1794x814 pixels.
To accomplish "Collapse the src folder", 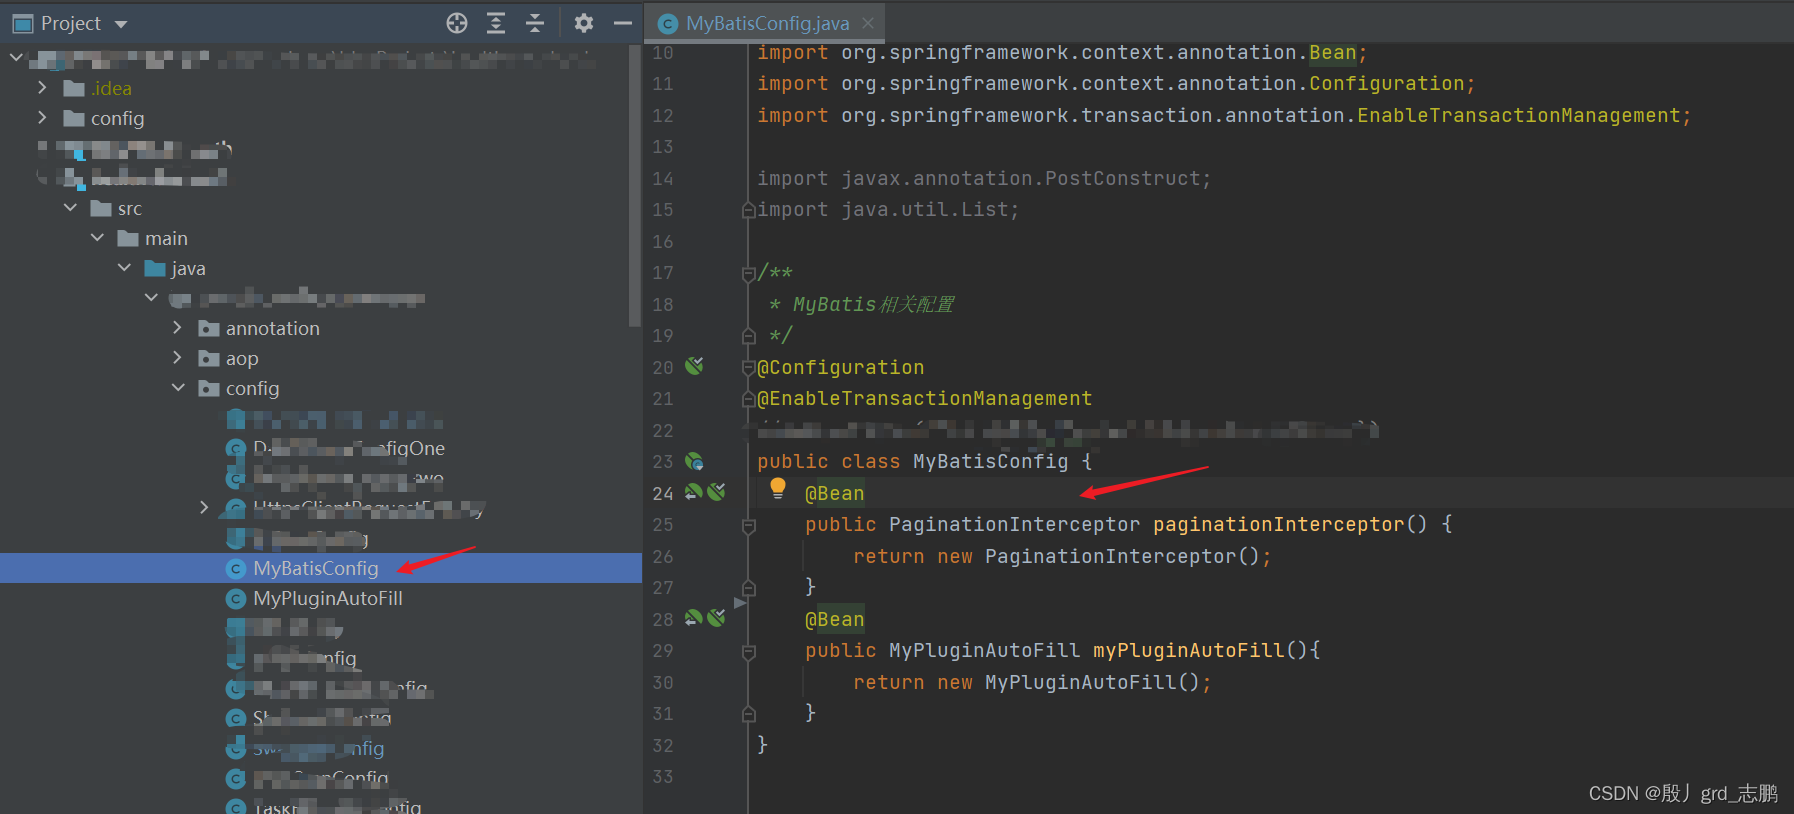I will coord(70,208).
